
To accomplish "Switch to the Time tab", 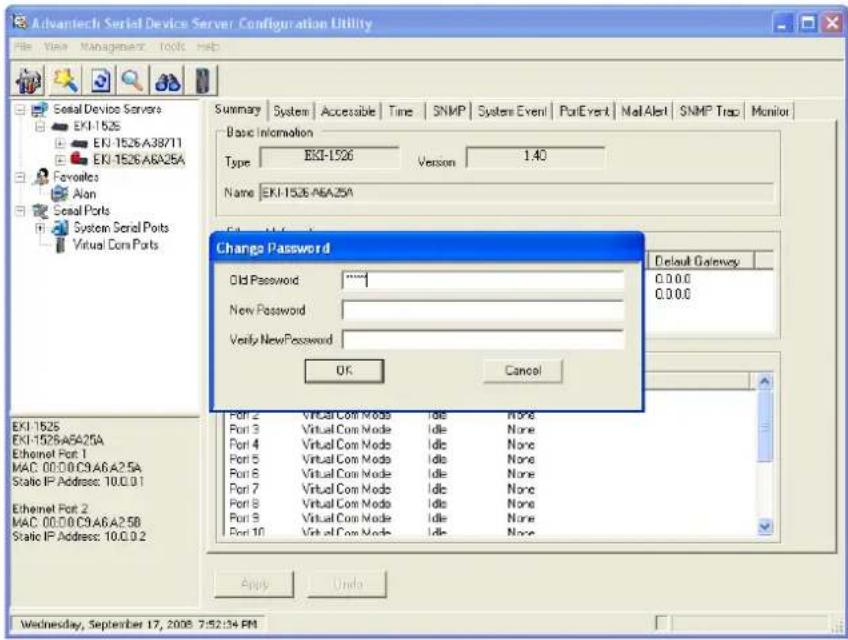I will pos(401,111).
